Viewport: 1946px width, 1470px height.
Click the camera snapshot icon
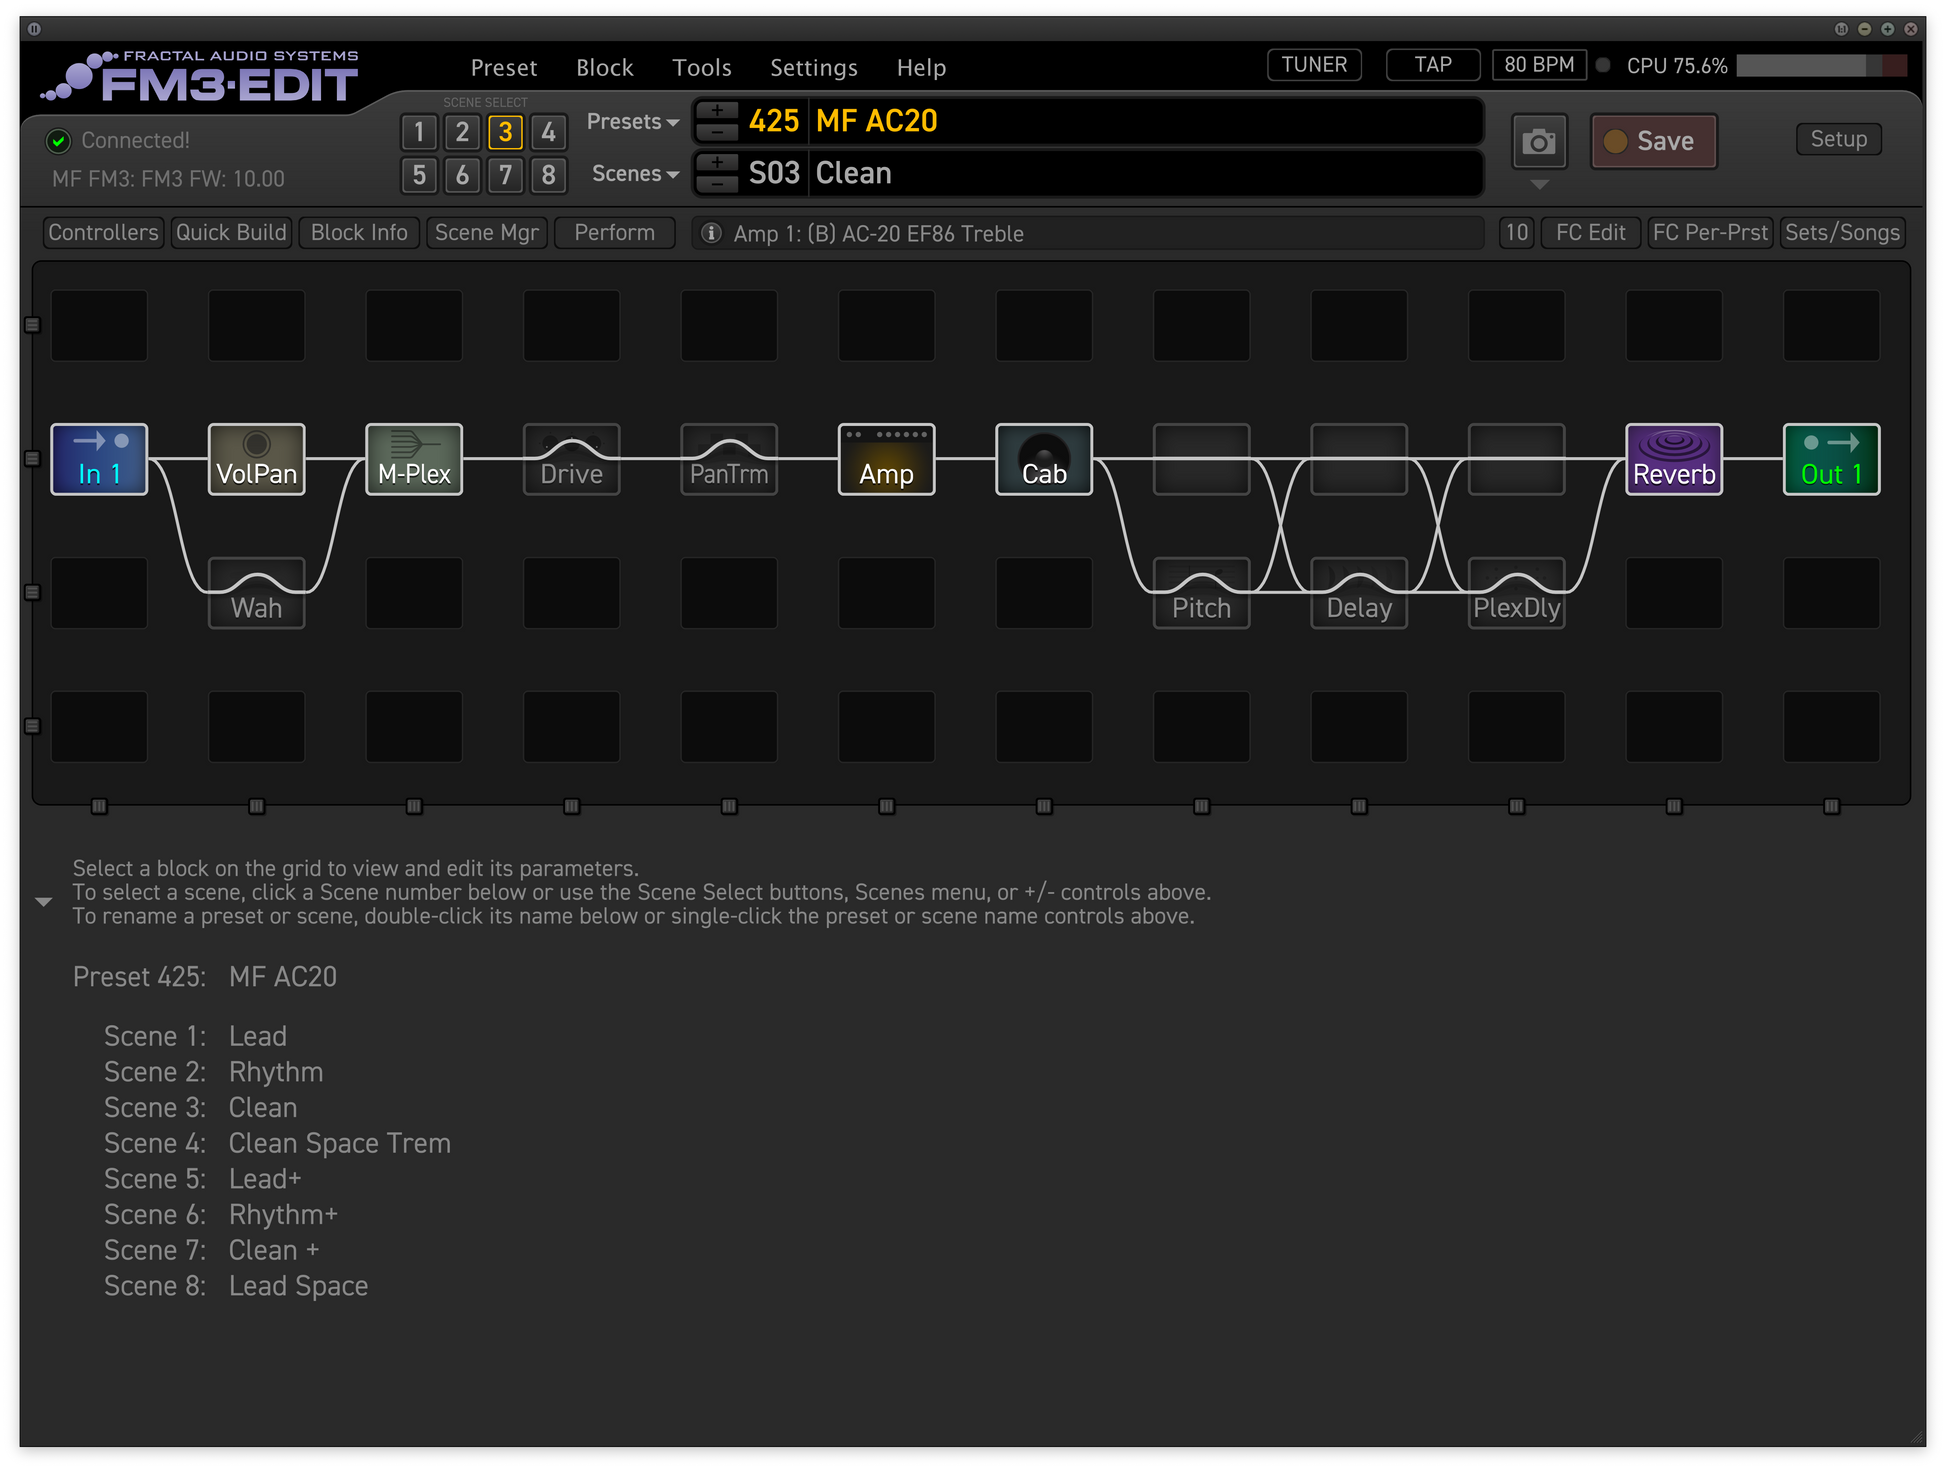coord(1538,142)
